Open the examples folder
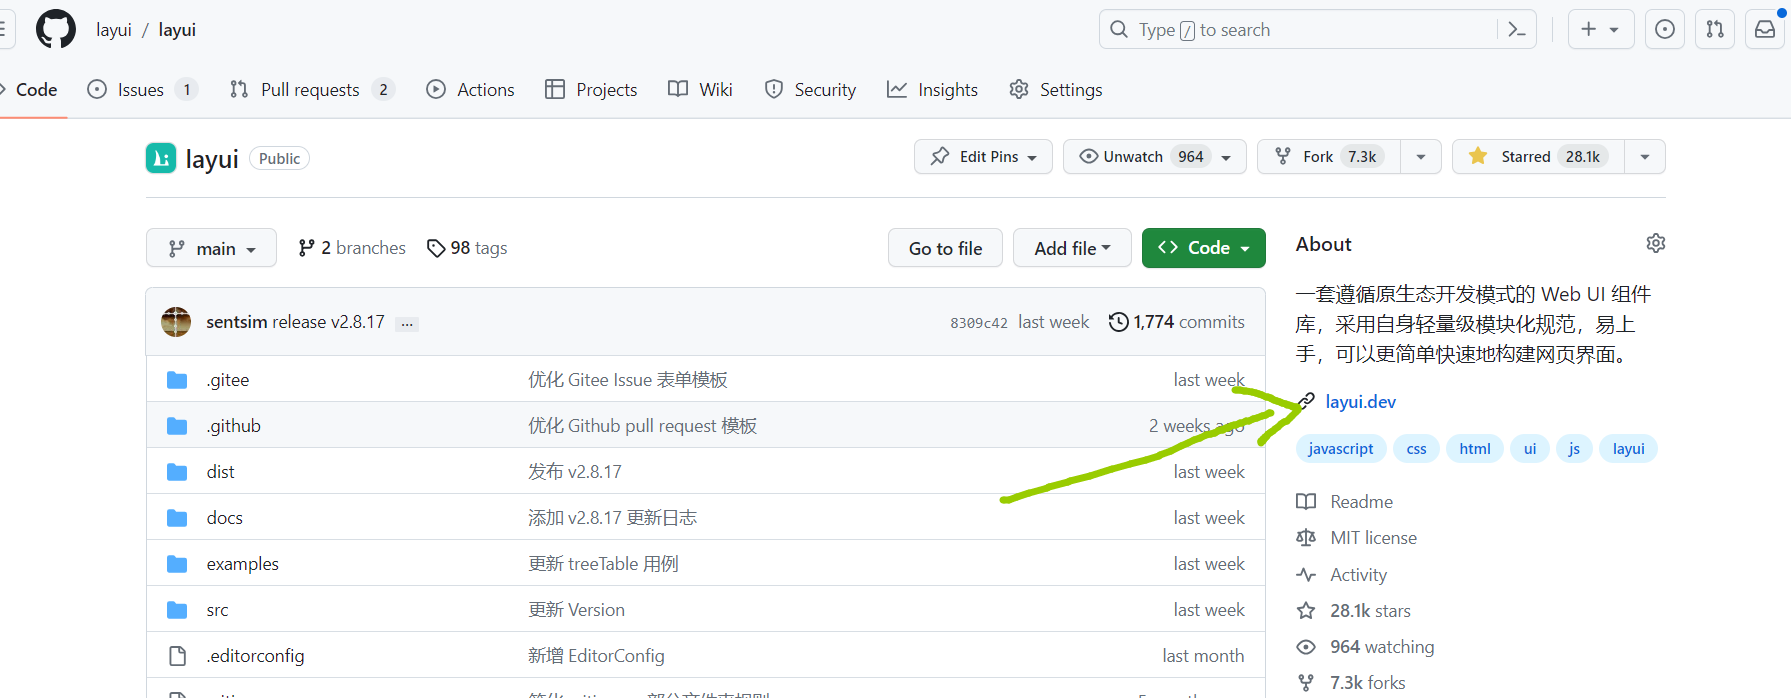 click(x=243, y=564)
